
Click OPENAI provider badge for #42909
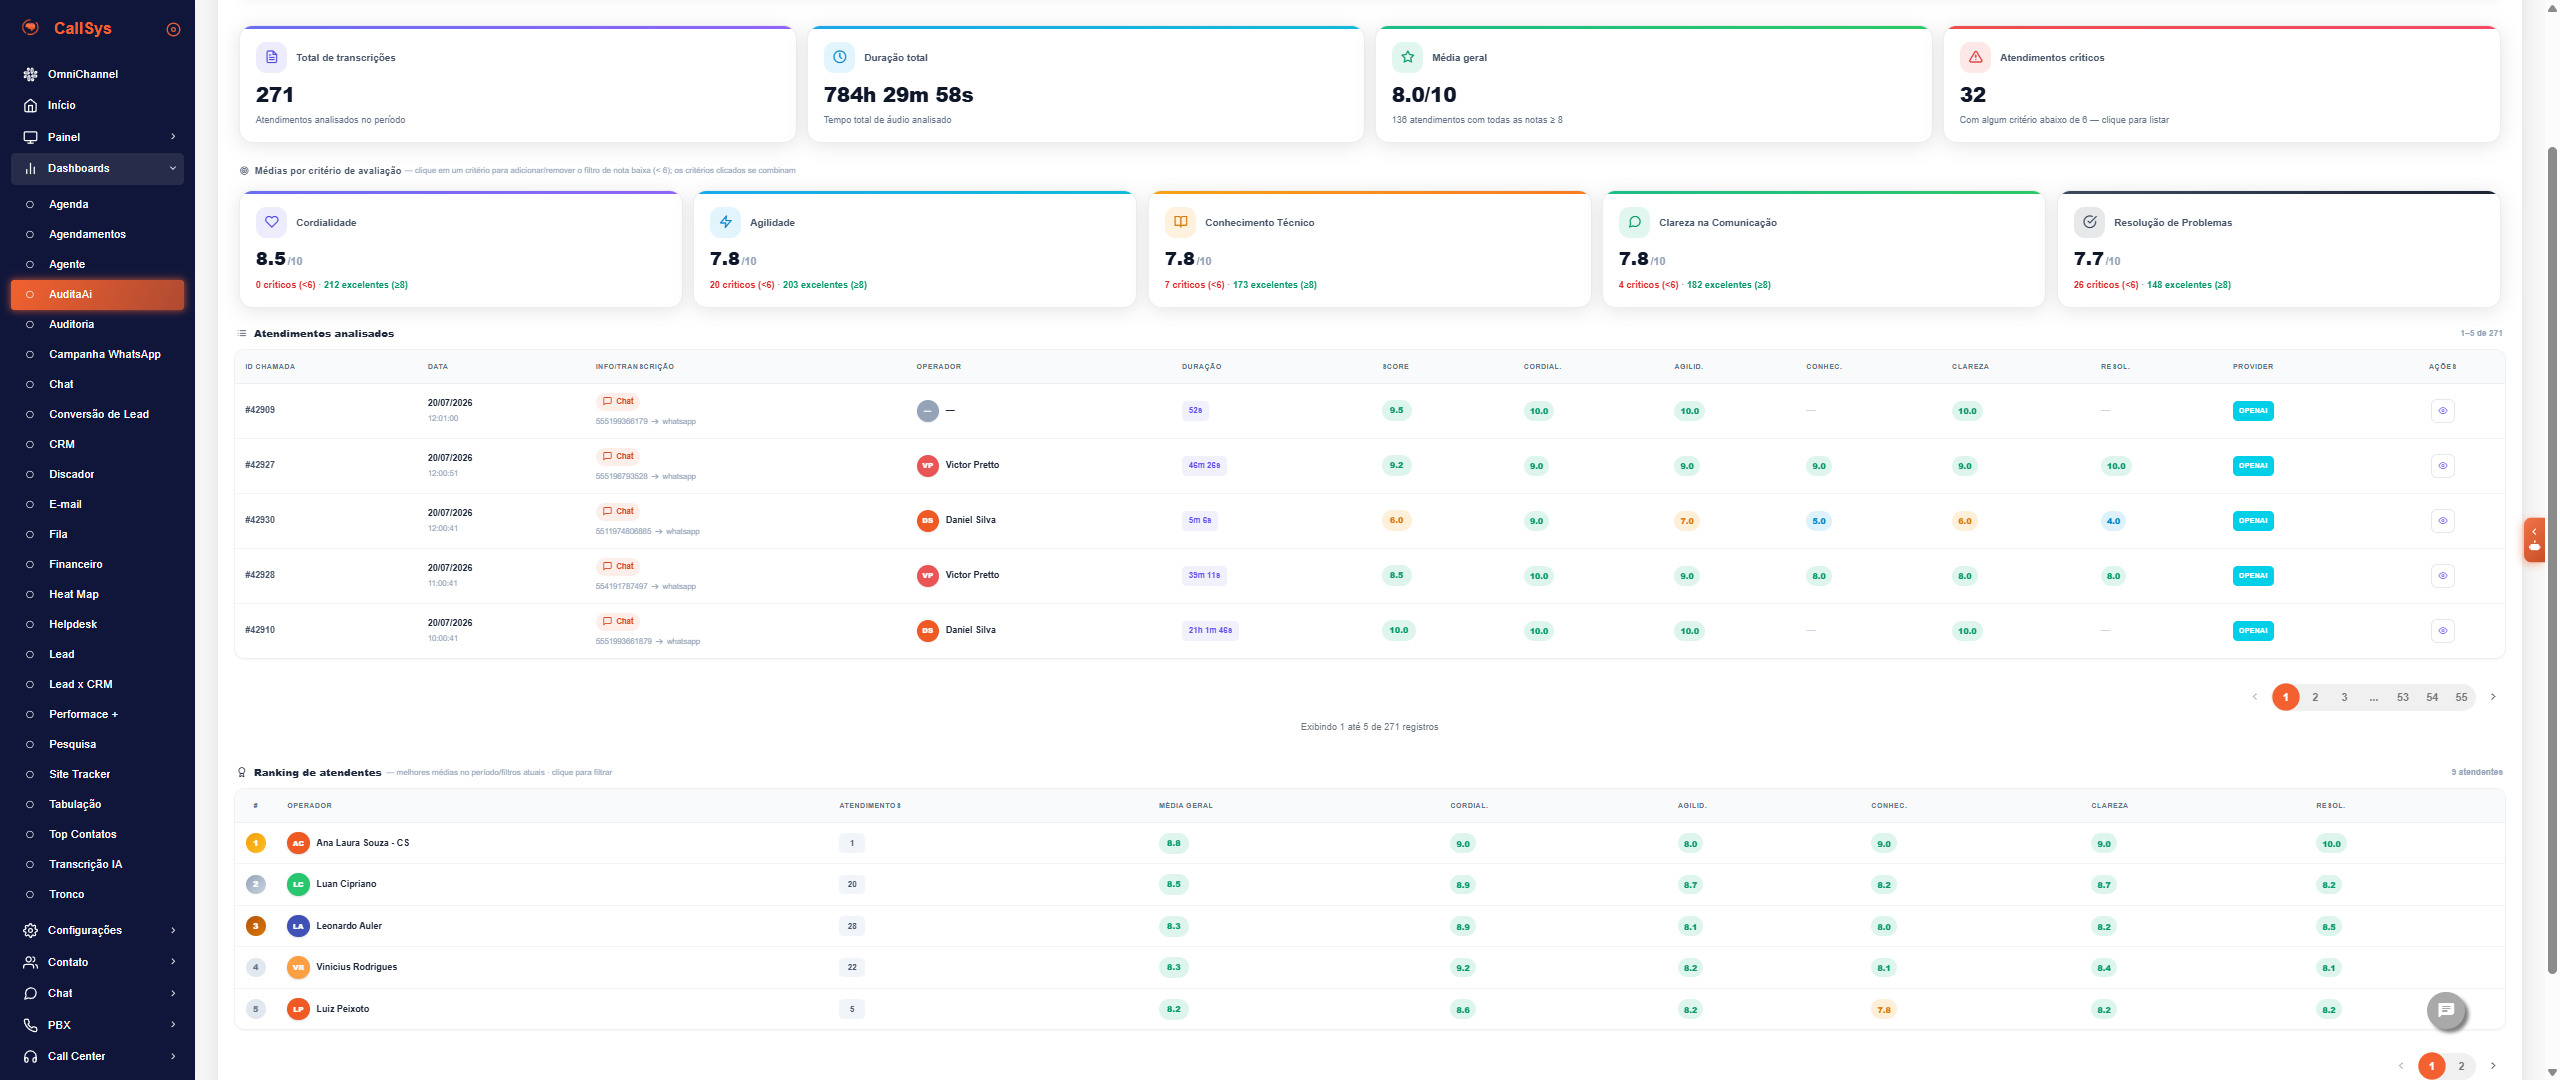[x=2253, y=410]
